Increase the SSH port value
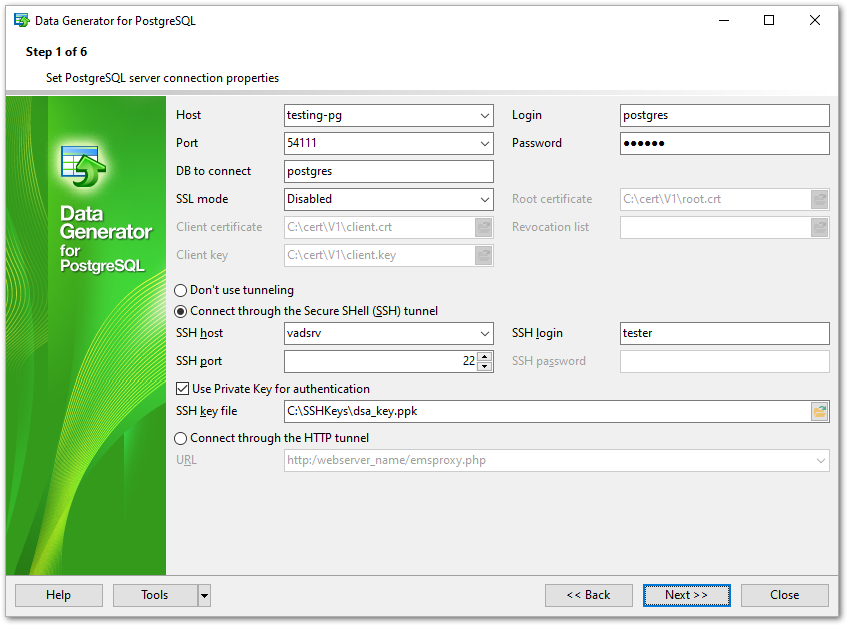This screenshot has width=848, height=626. 485,356
